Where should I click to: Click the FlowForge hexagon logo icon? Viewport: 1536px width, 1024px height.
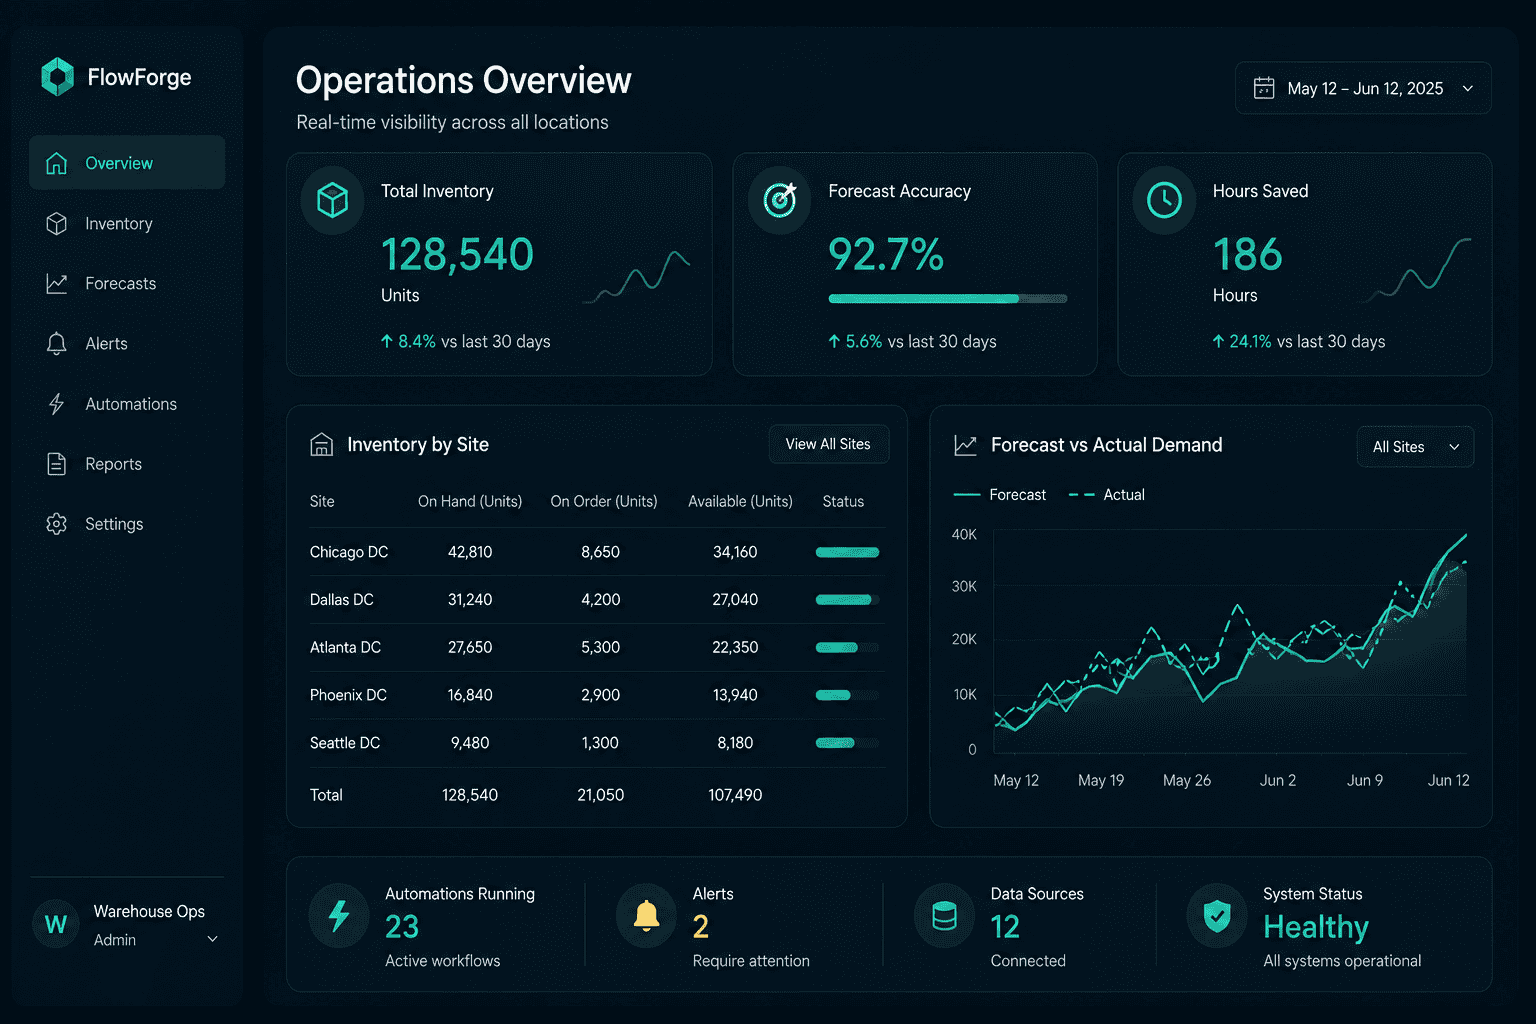(x=57, y=77)
